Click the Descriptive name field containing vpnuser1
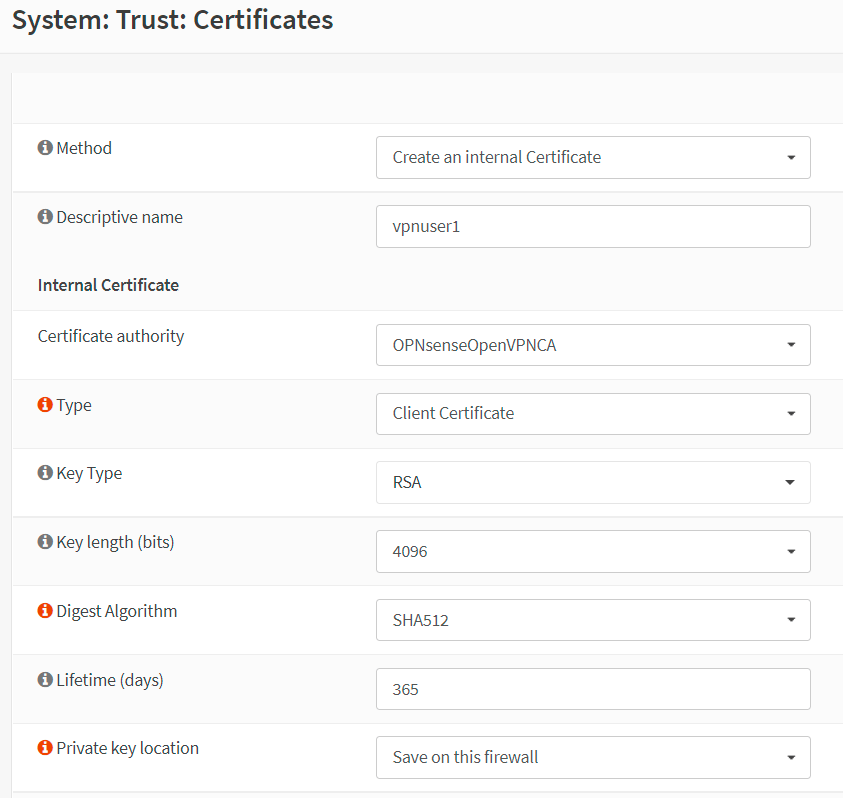 (x=593, y=226)
